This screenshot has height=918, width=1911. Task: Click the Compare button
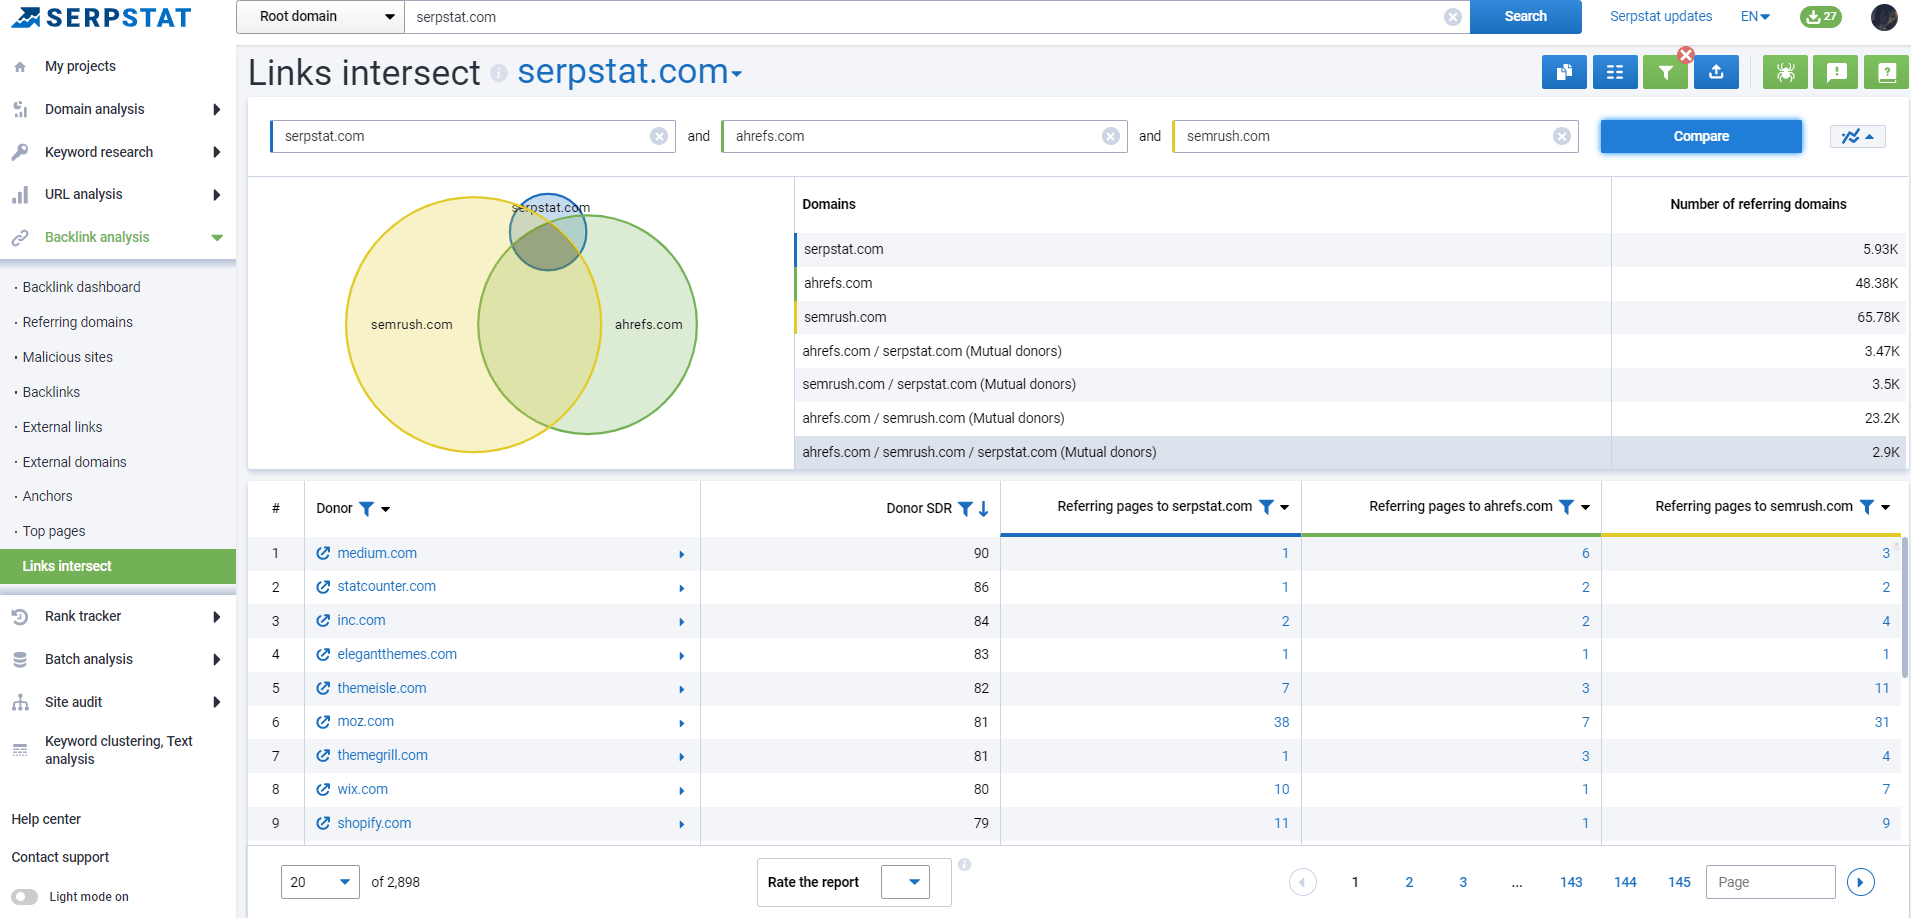click(1701, 136)
